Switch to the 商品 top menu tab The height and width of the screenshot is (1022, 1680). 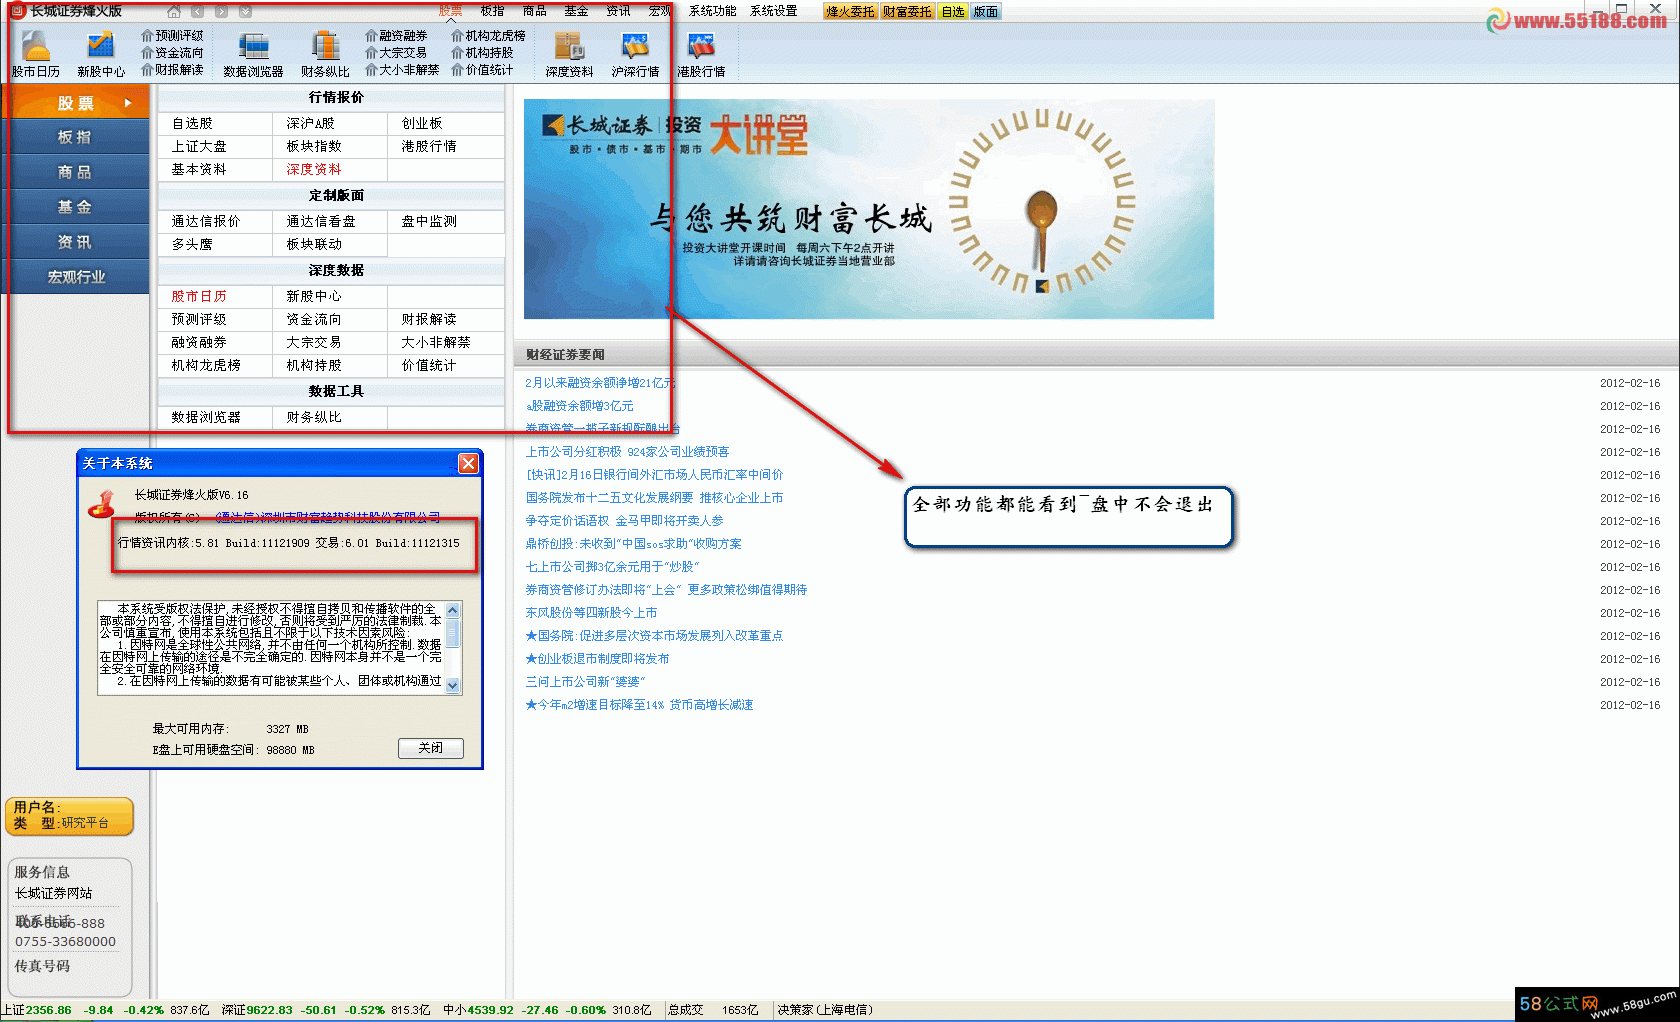pyautogui.click(x=534, y=11)
